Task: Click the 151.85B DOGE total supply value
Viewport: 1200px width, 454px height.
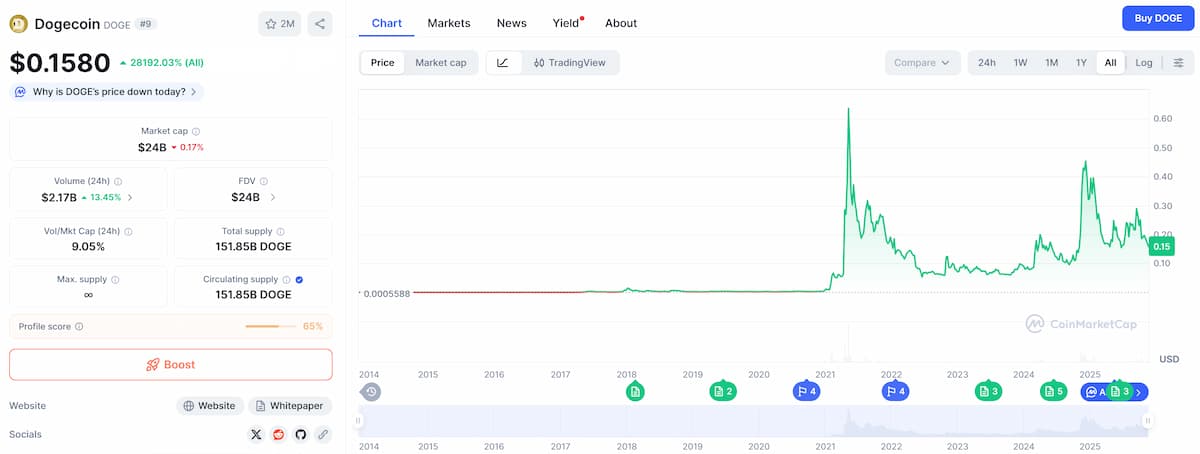Action: [253, 246]
